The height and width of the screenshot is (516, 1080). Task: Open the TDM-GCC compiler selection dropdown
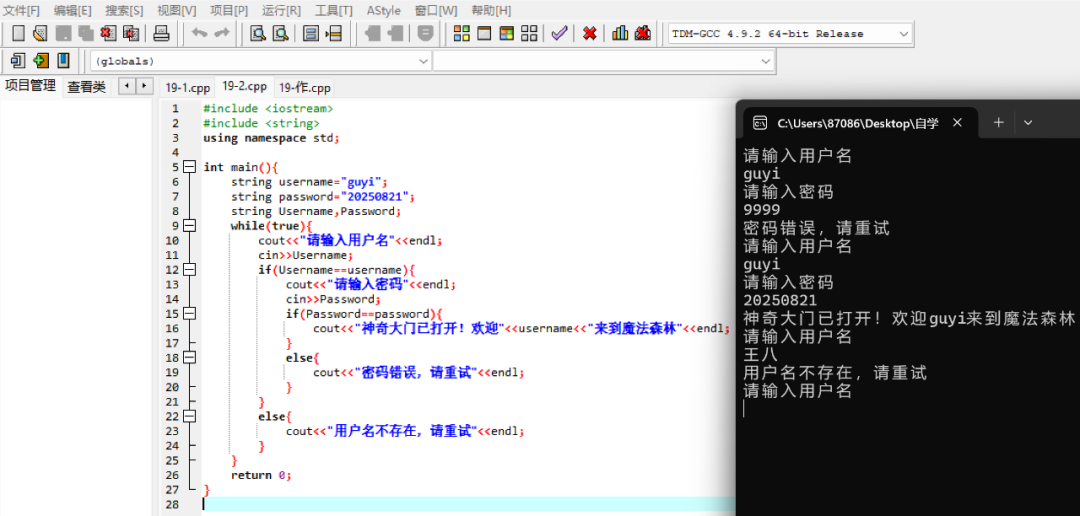(x=791, y=34)
